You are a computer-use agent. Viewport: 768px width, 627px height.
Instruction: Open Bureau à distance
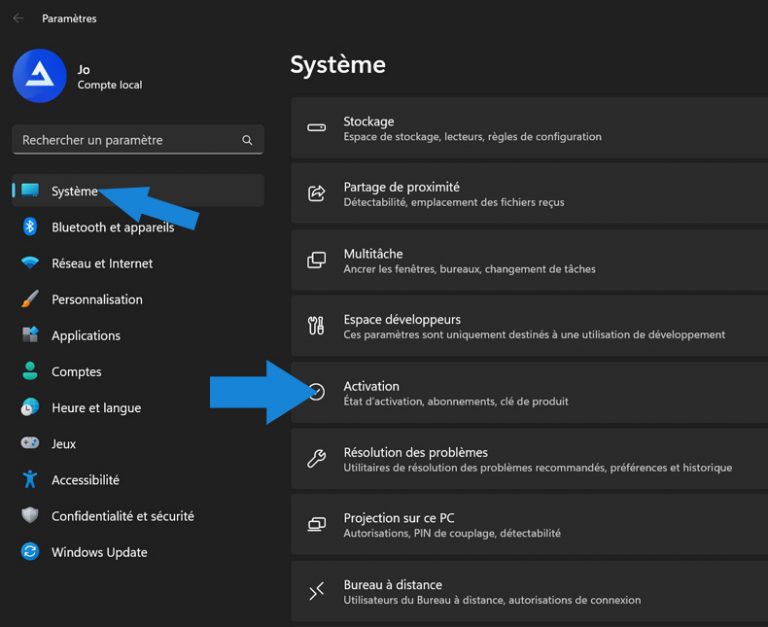click(529, 591)
